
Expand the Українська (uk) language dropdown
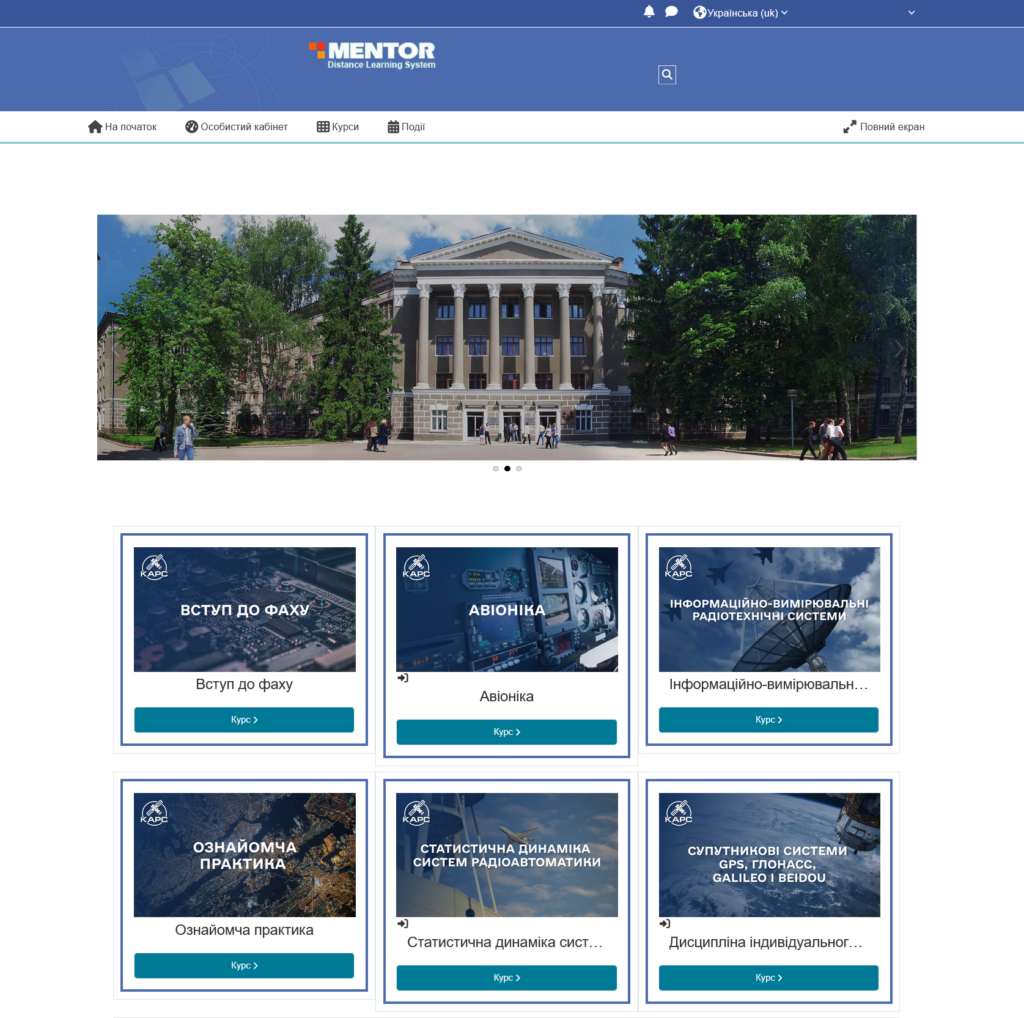(747, 12)
